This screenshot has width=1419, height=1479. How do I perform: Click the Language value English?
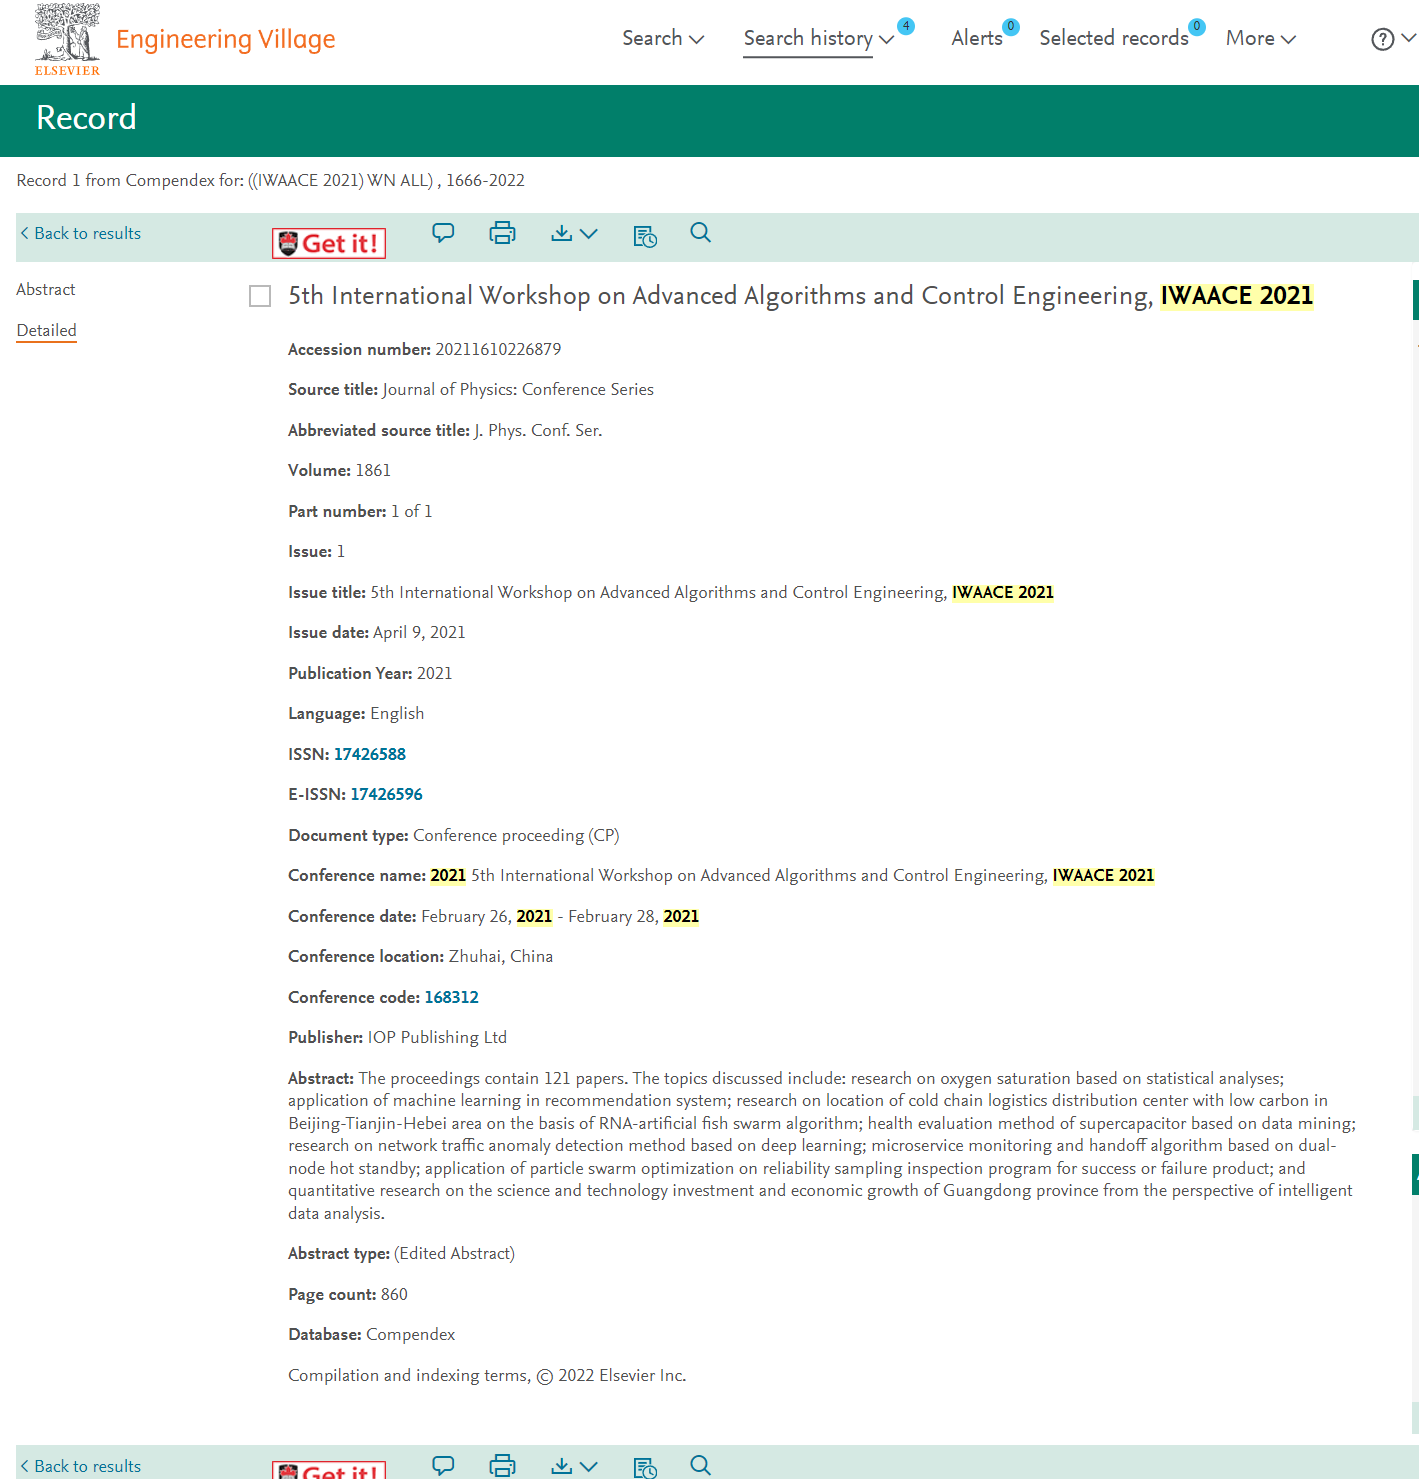[x=397, y=713]
